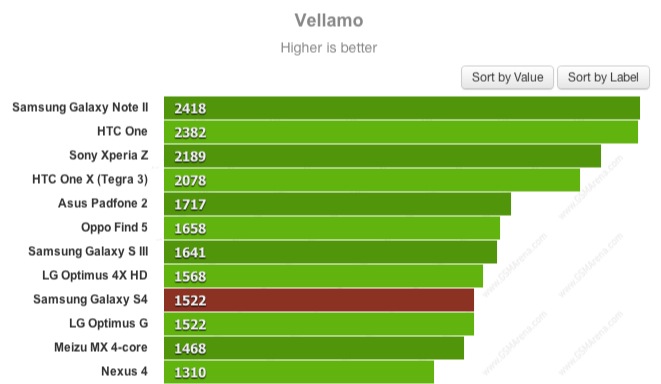
Task: Select the Samsung Galaxy Note II bar
Action: click(x=402, y=108)
